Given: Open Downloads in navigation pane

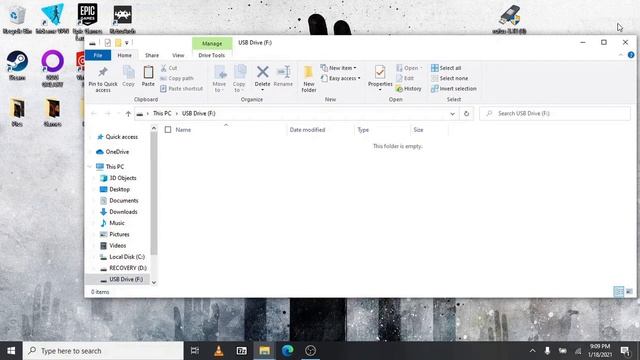Looking at the screenshot, I should pyautogui.click(x=119, y=212).
